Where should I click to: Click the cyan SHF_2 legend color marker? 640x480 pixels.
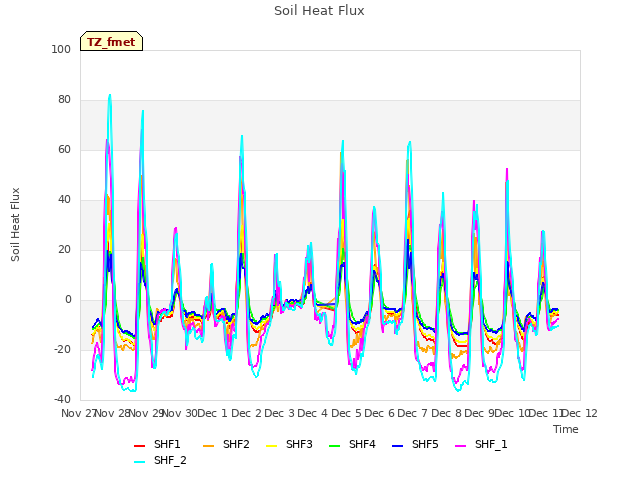tap(140, 462)
